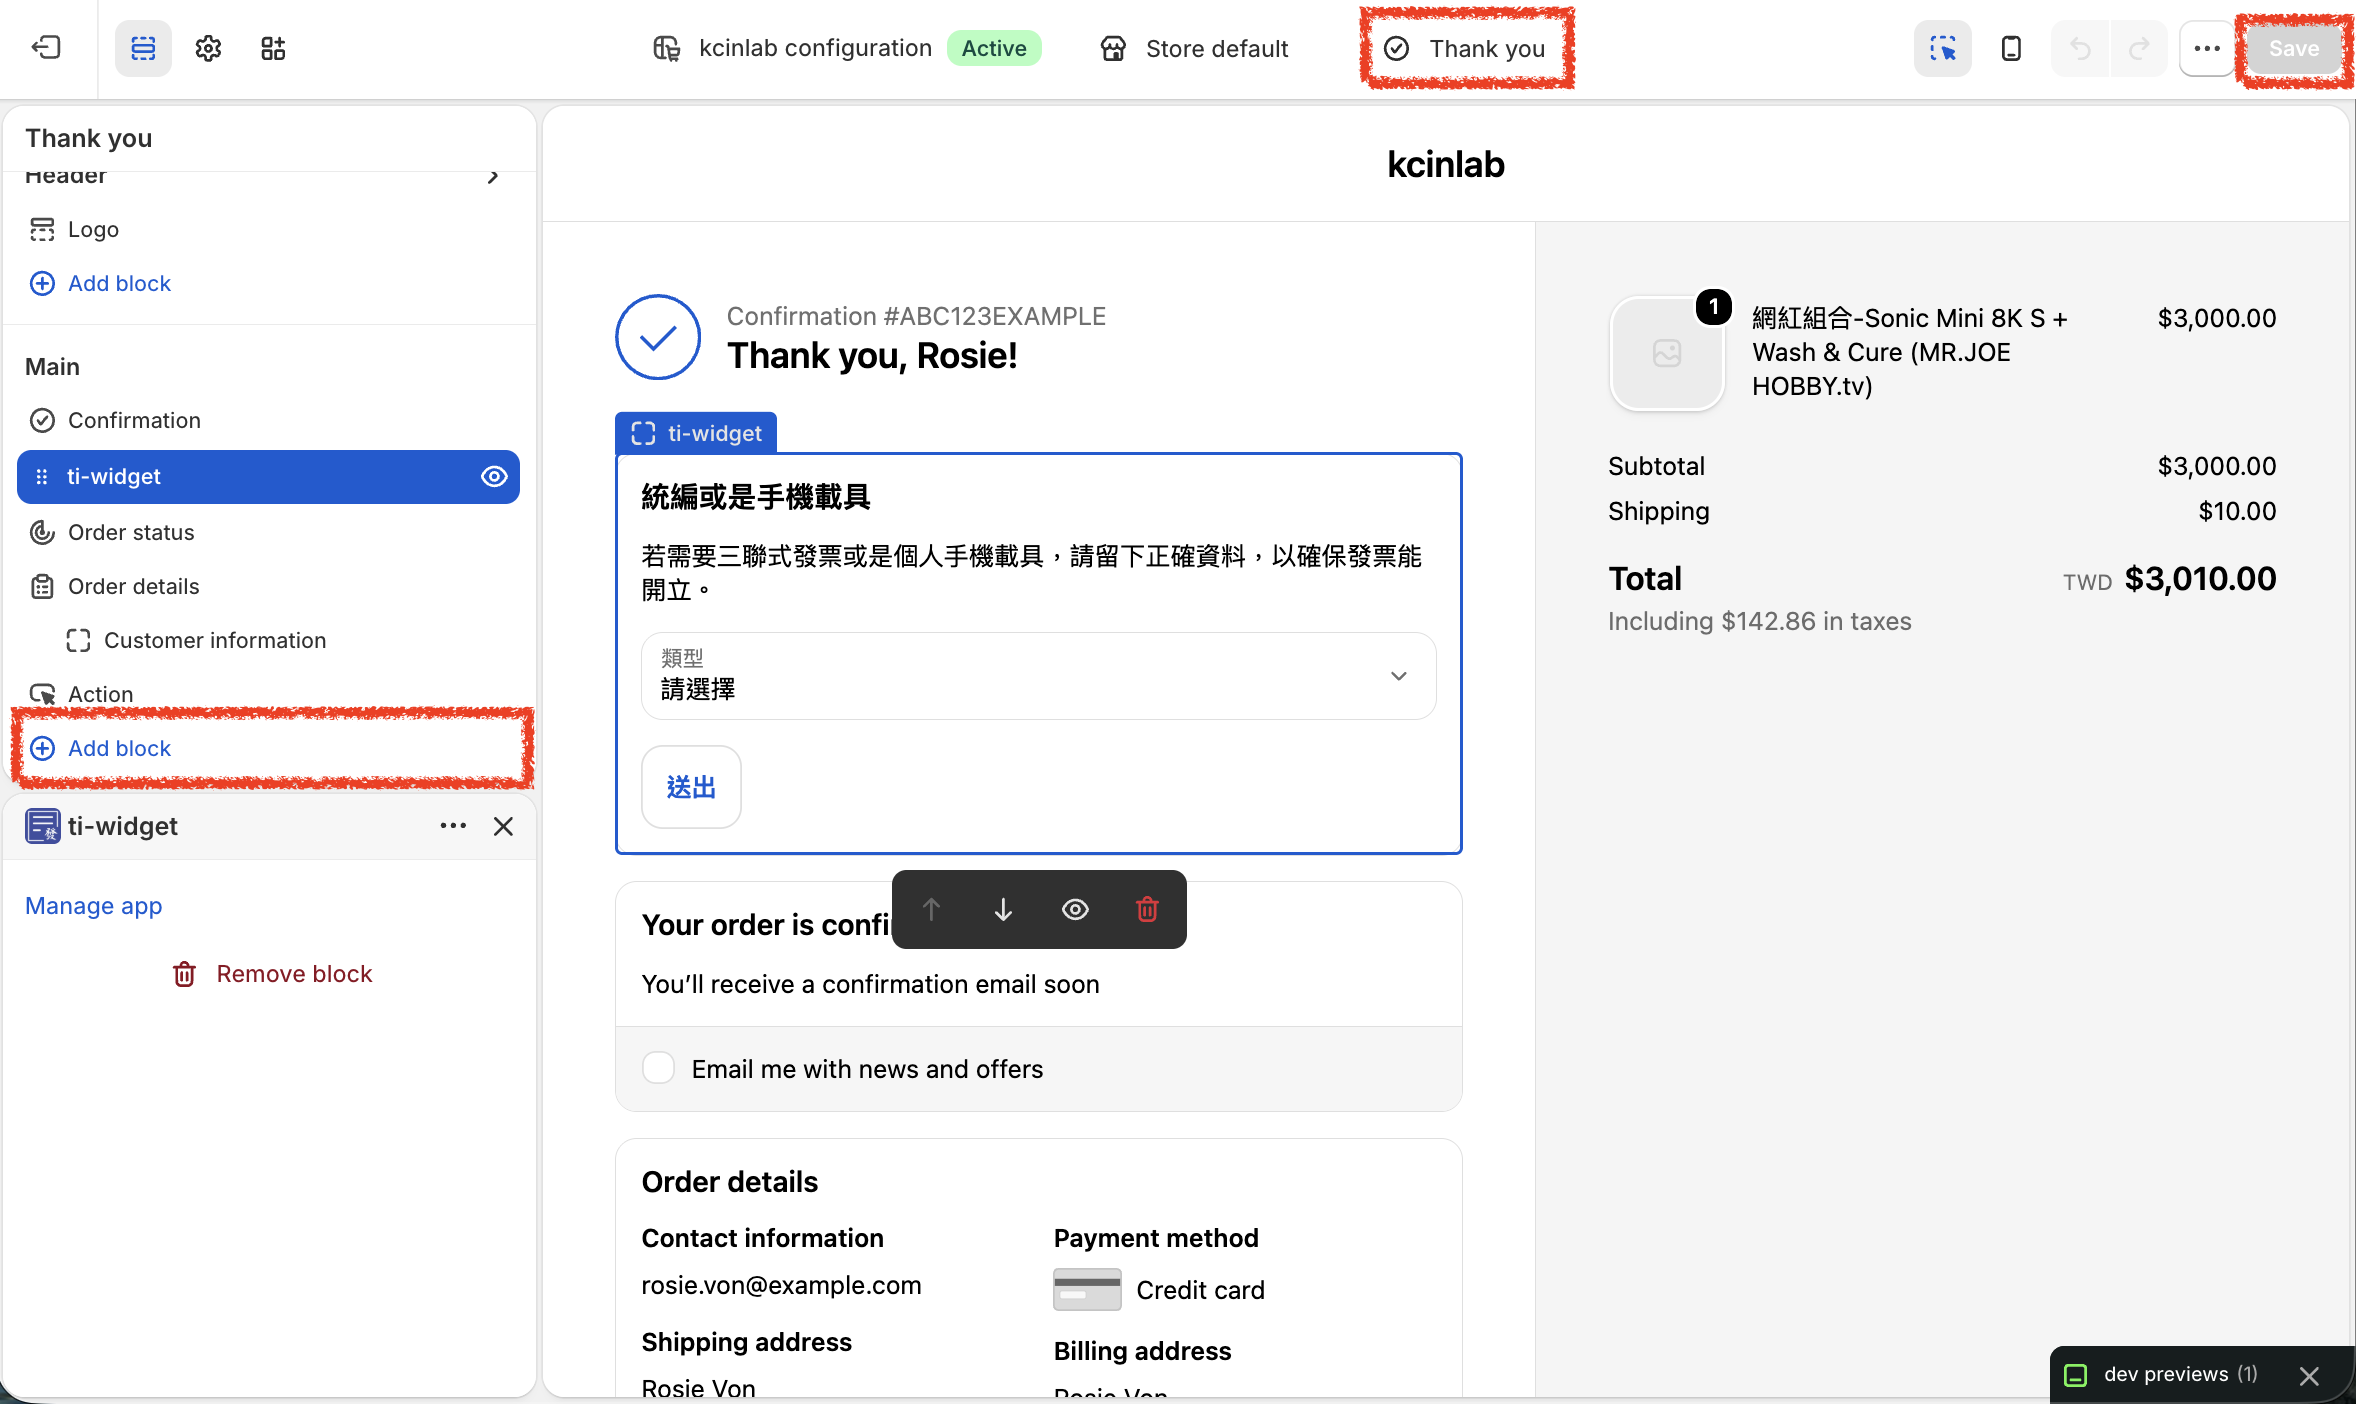
Task: Close the ti-widget settings panel
Action: 503,826
